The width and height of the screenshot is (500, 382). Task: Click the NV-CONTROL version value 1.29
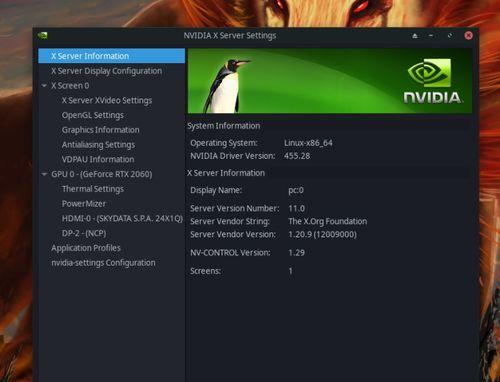tap(296, 253)
